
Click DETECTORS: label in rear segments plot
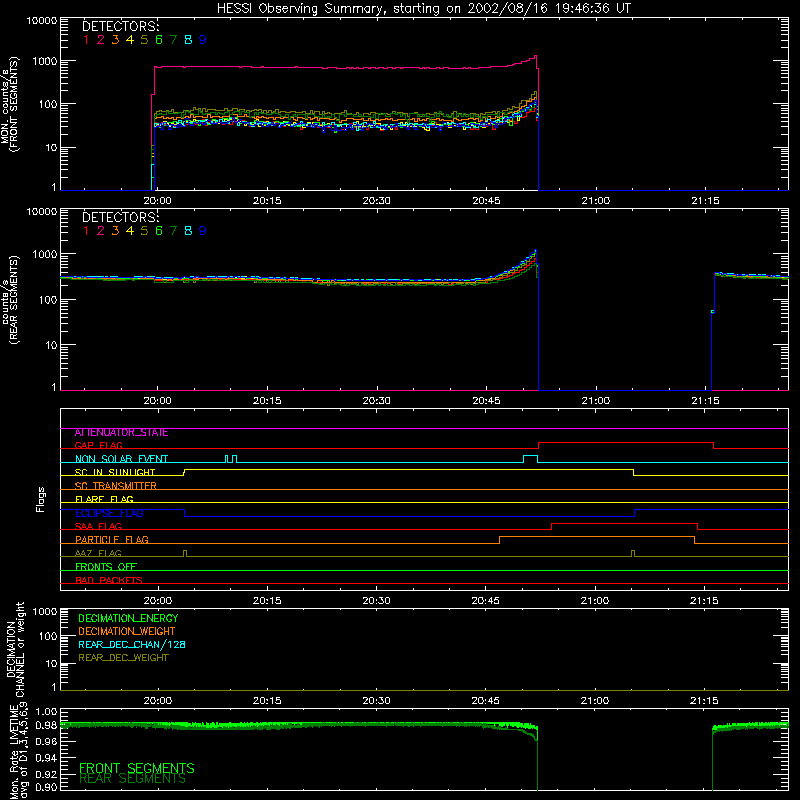point(121,217)
